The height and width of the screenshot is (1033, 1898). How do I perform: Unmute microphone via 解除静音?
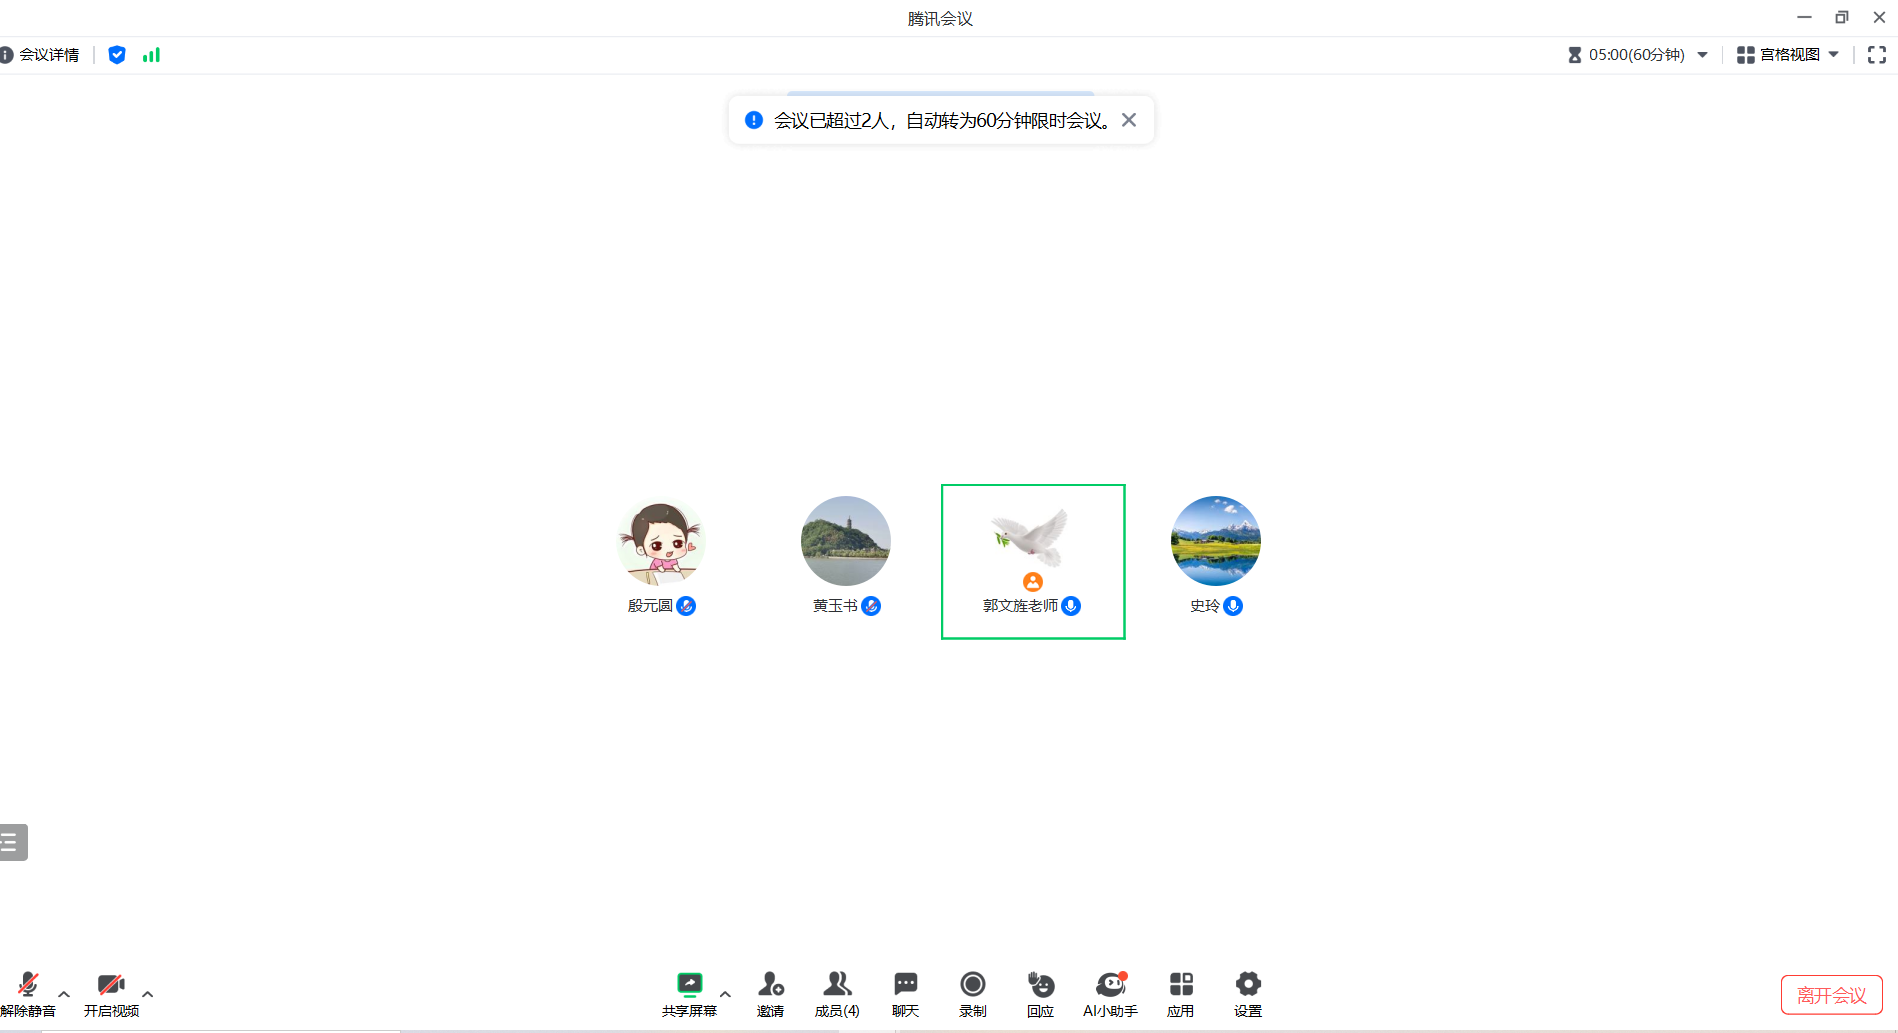pos(27,994)
